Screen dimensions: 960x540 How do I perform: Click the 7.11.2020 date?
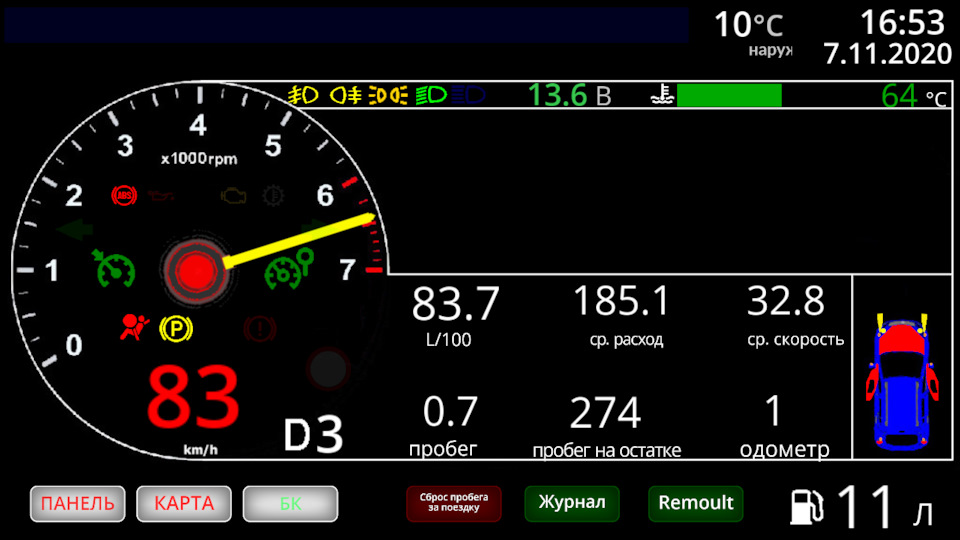[x=887, y=54]
